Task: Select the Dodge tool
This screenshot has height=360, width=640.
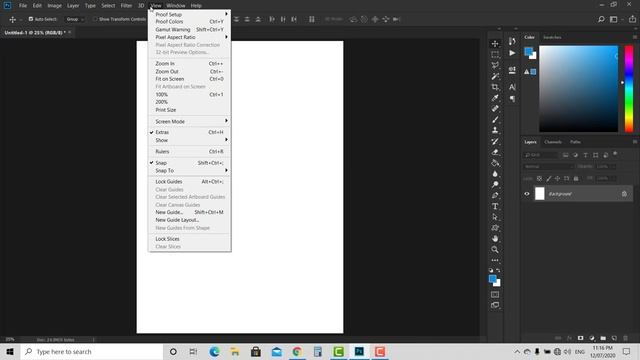Action: [x=495, y=184]
